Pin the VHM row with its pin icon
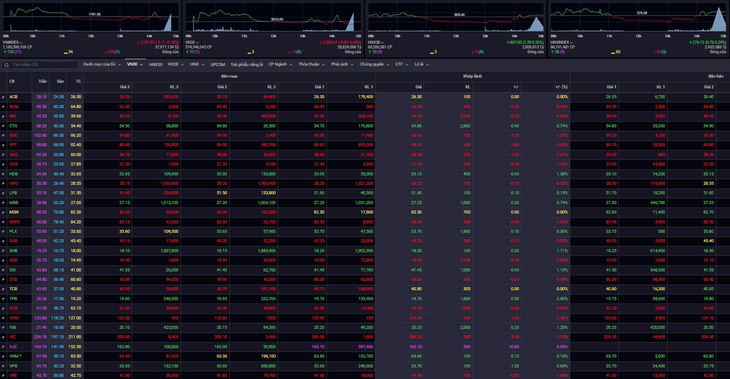The height and width of the screenshot is (379, 730). (3, 318)
